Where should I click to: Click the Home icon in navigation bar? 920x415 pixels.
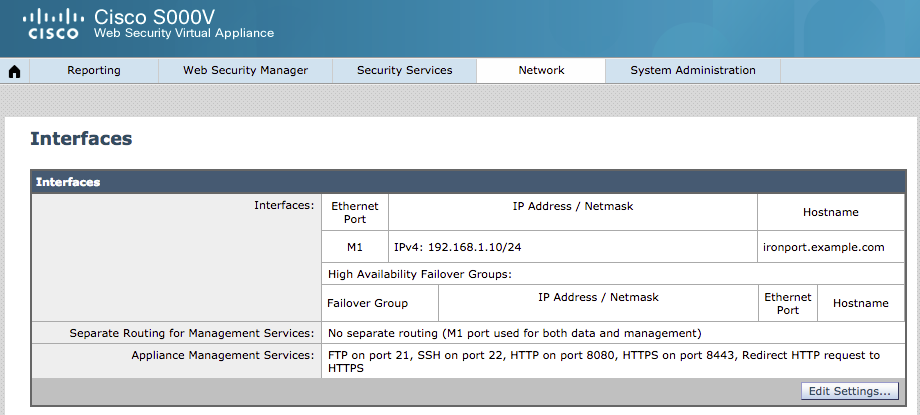pyautogui.click(x=14, y=71)
